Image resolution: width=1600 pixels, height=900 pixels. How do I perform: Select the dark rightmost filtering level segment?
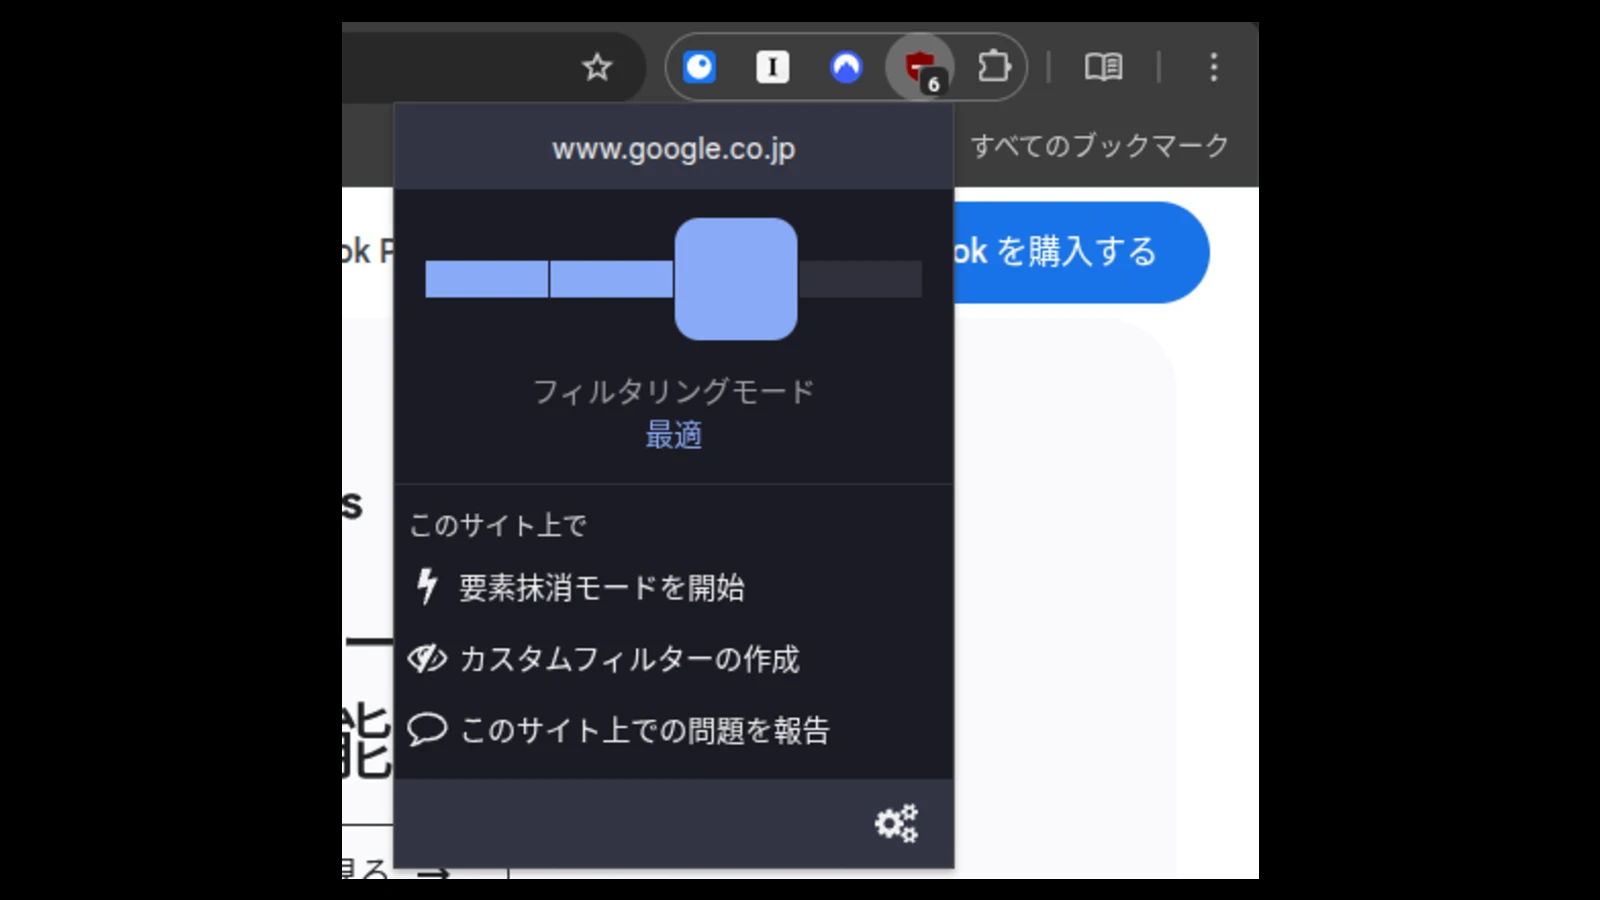[x=860, y=279]
